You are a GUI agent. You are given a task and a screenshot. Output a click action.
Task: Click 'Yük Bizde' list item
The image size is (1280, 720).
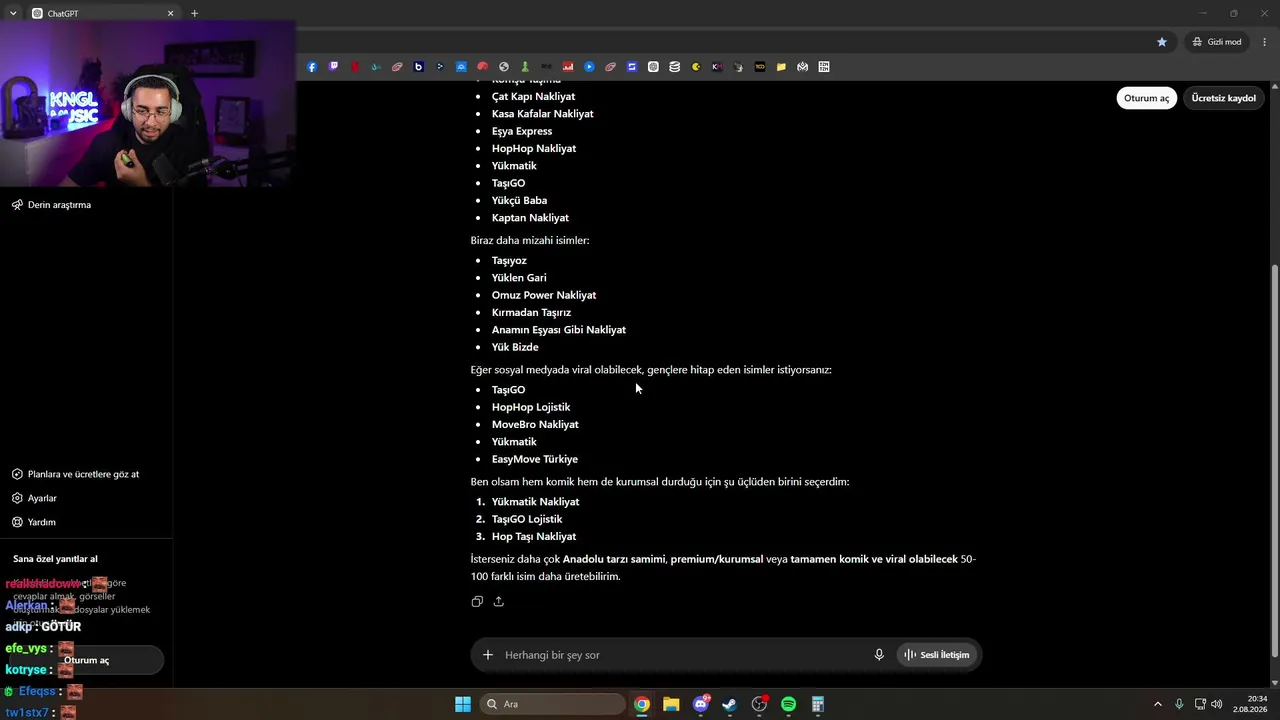(x=515, y=347)
